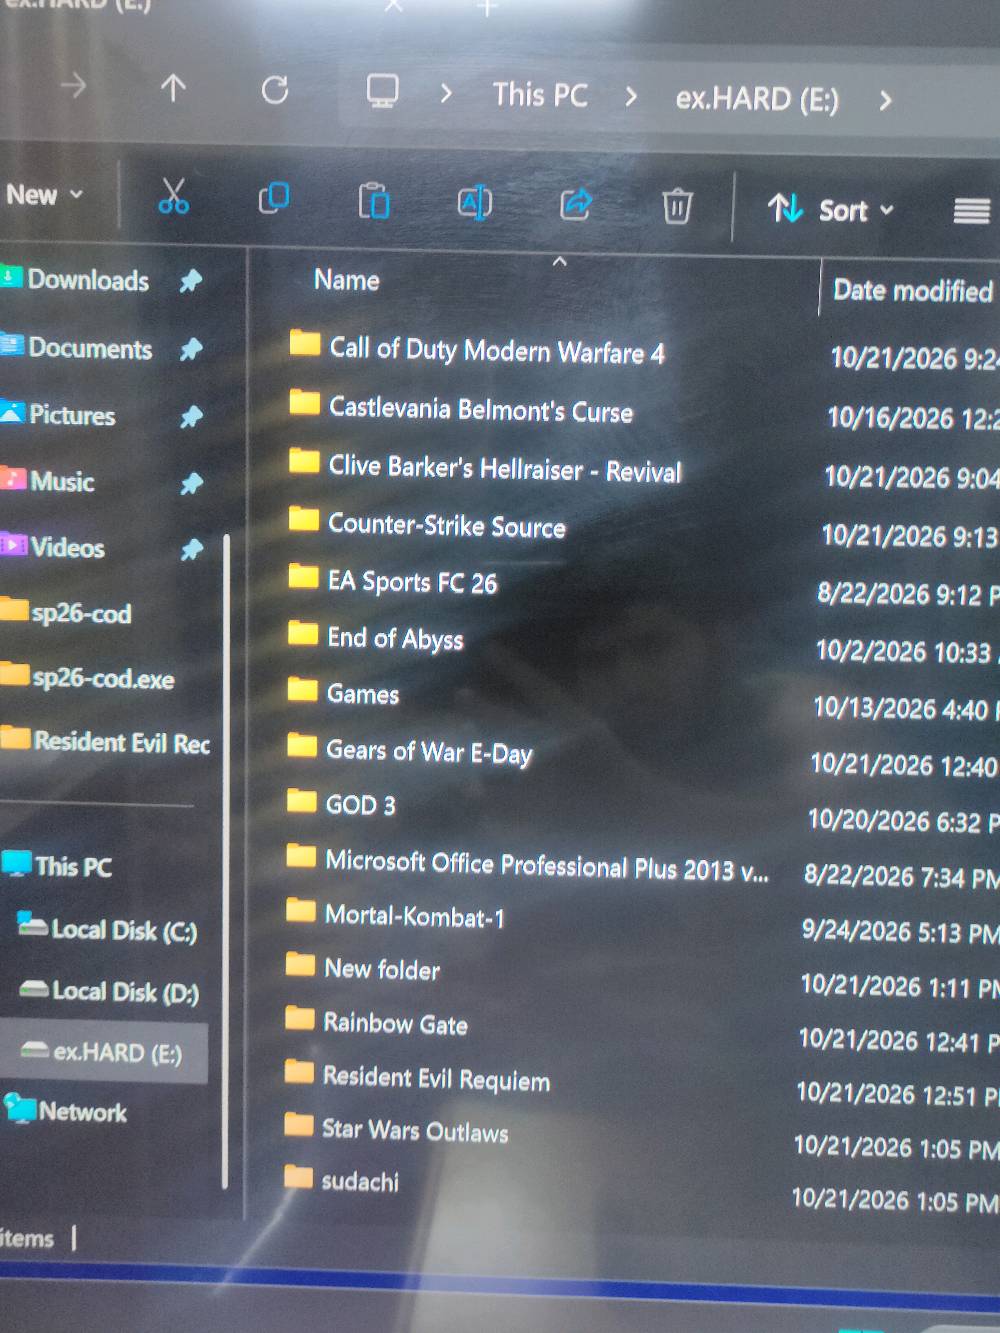
Task: Select the sudachi folder
Action: click(x=341, y=1181)
